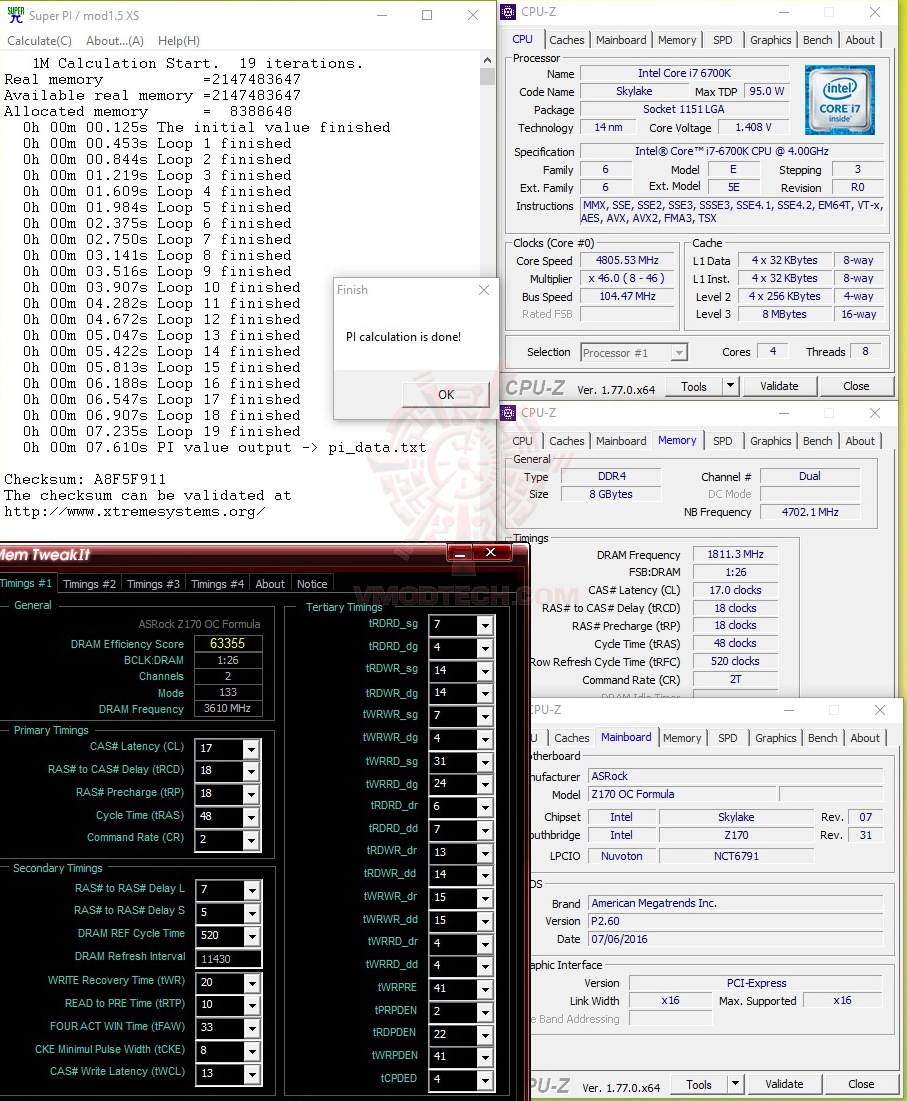Click Close in the bottom CPU-Z window
The image size is (907, 1101).
click(861, 1084)
